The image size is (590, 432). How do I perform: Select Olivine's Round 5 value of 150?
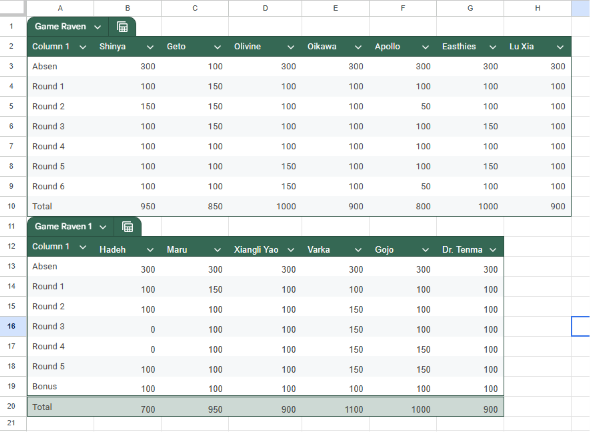(x=265, y=166)
